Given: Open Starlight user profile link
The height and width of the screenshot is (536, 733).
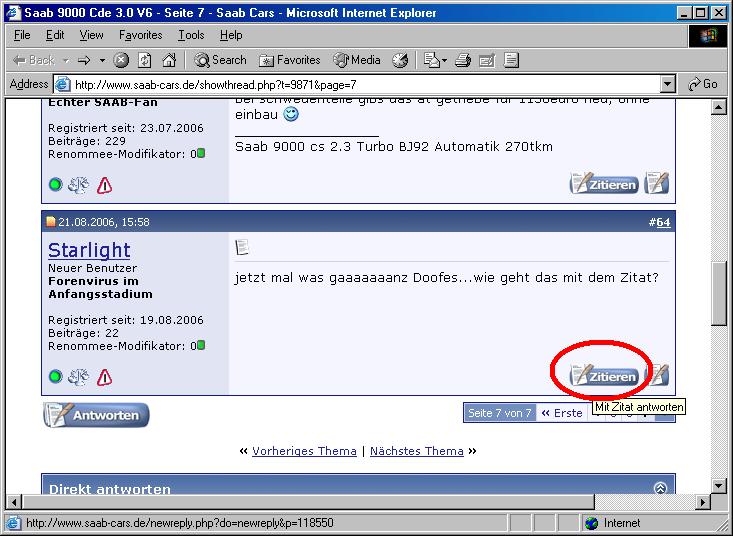Looking at the screenshot, I should pyautogui.click(x=89, y=250).
